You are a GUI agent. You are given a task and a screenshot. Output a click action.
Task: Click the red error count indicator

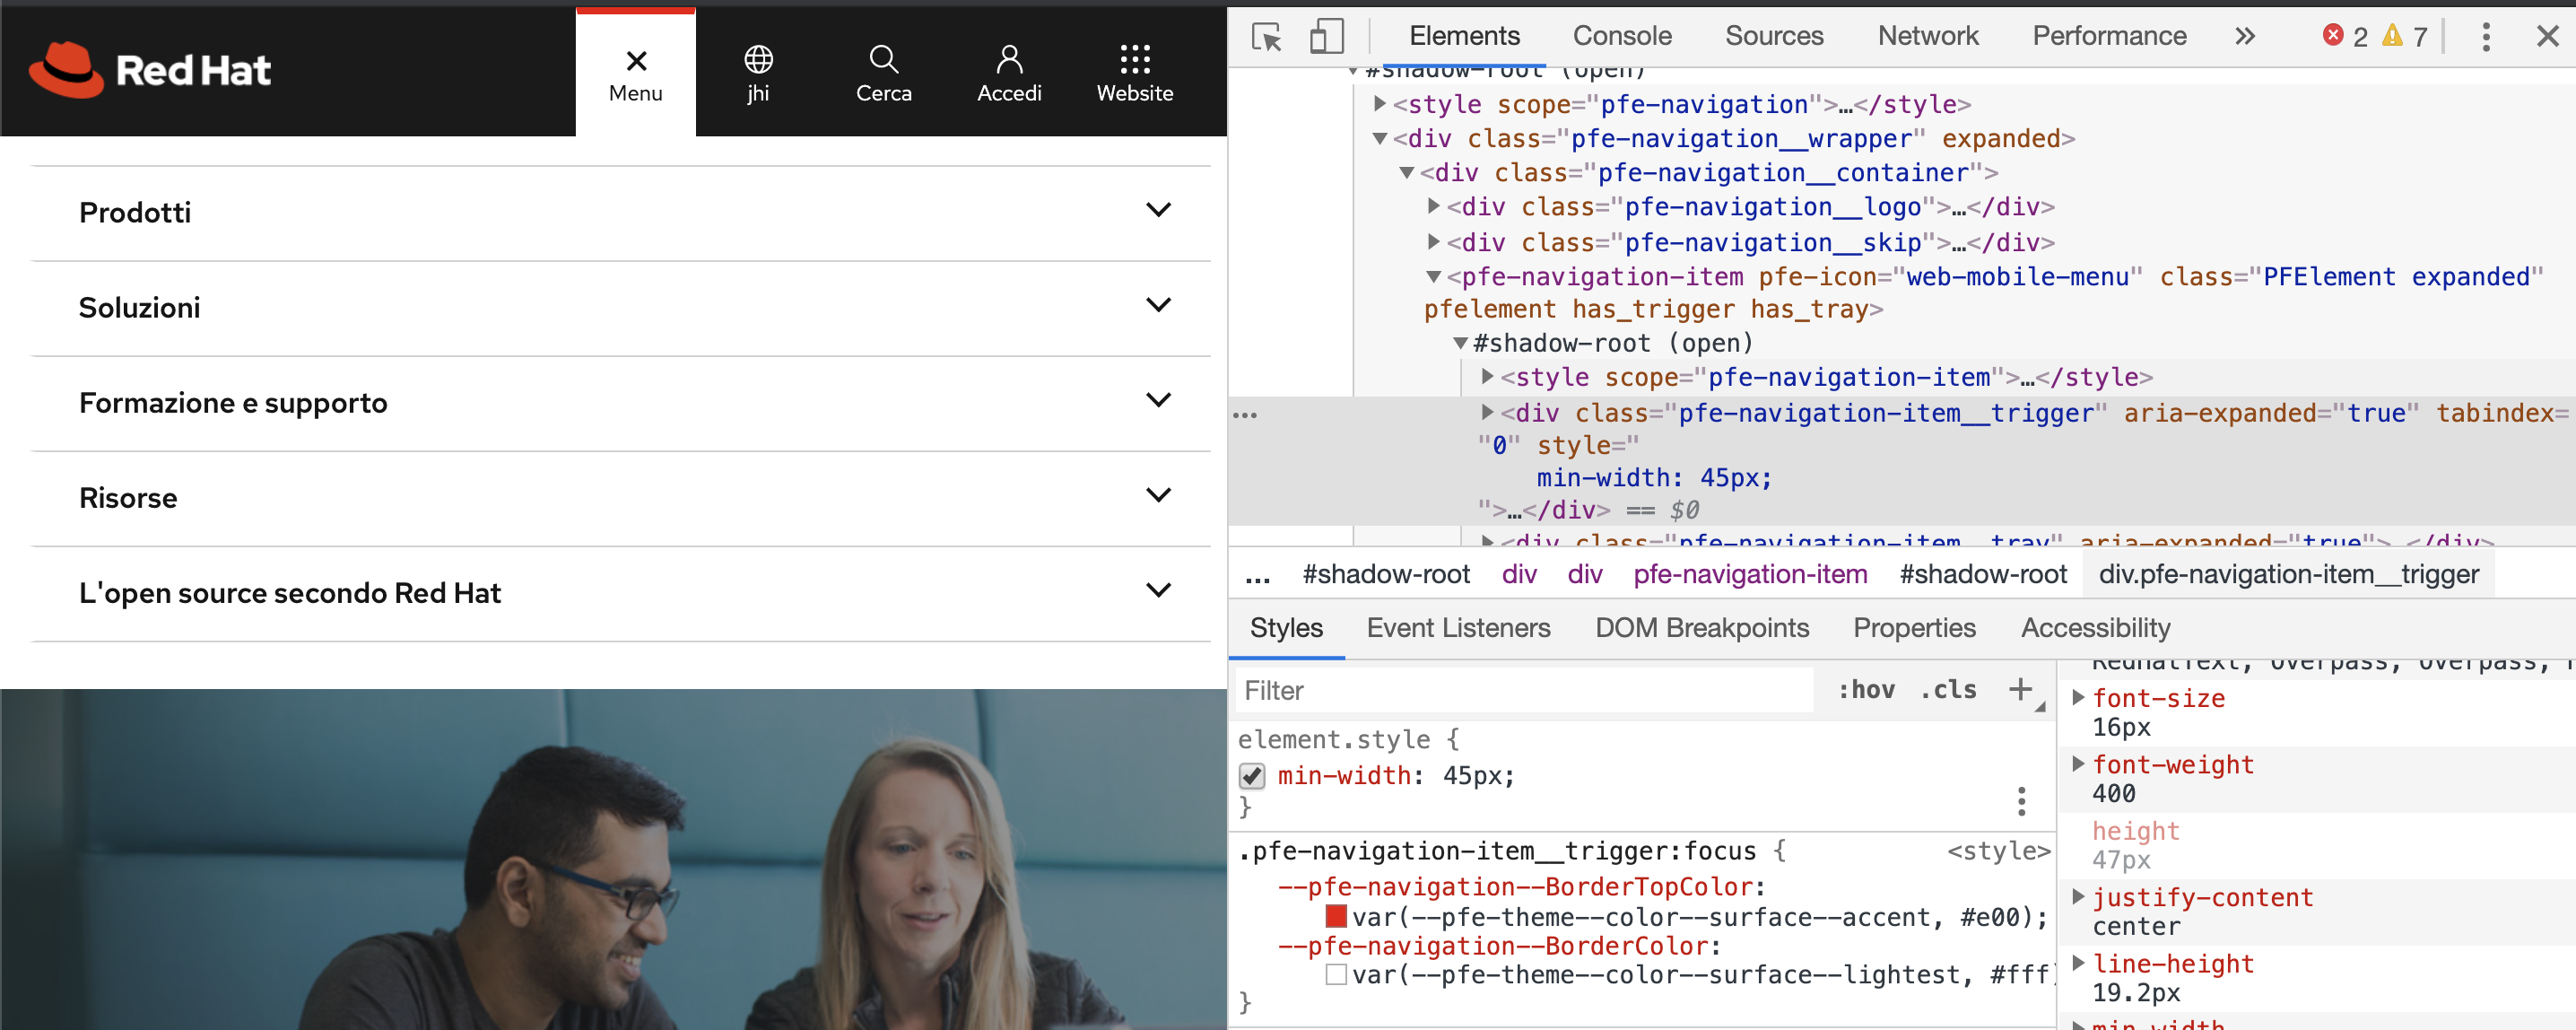[x=2344, y=37]
